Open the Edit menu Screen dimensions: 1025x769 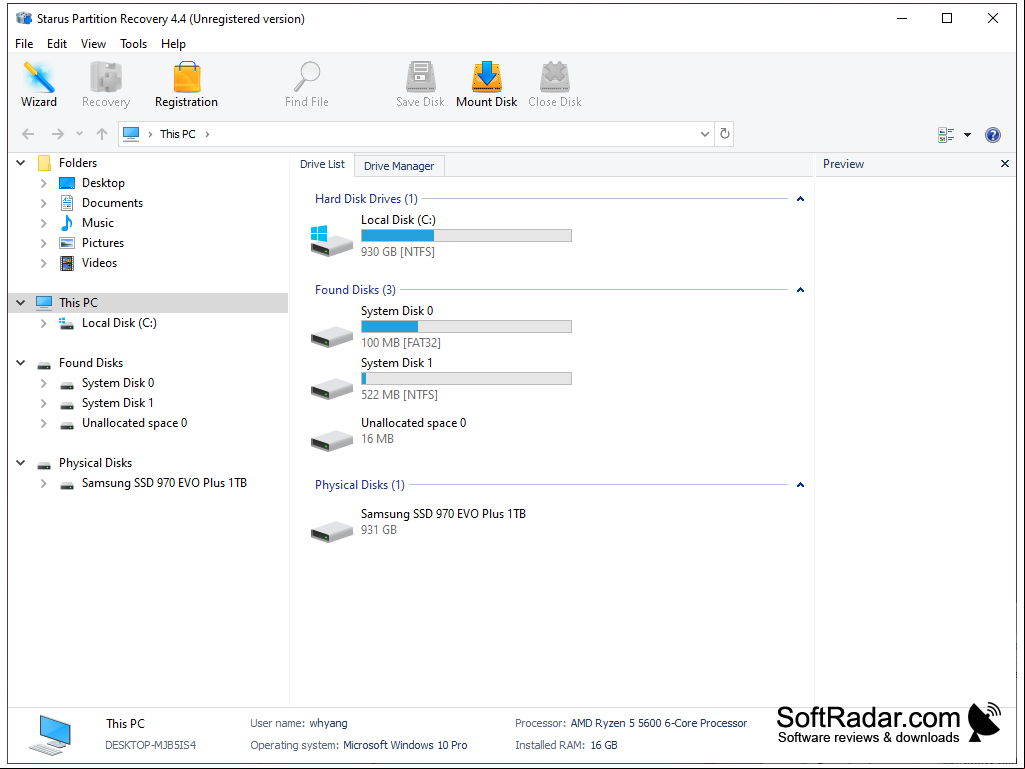[57, 44]
